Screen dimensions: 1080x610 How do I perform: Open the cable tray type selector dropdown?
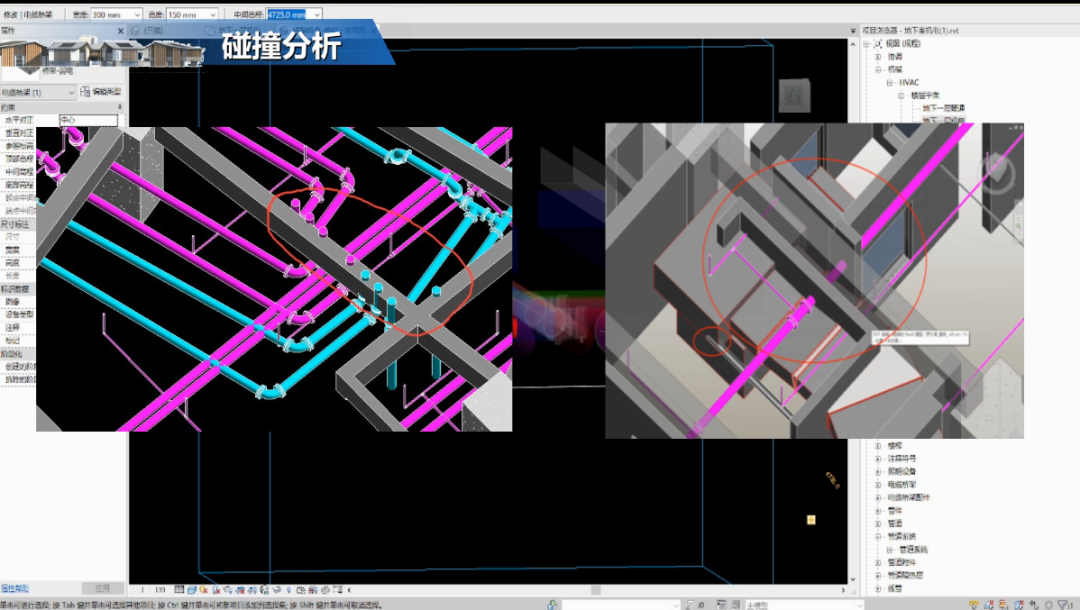coord(70,92)
